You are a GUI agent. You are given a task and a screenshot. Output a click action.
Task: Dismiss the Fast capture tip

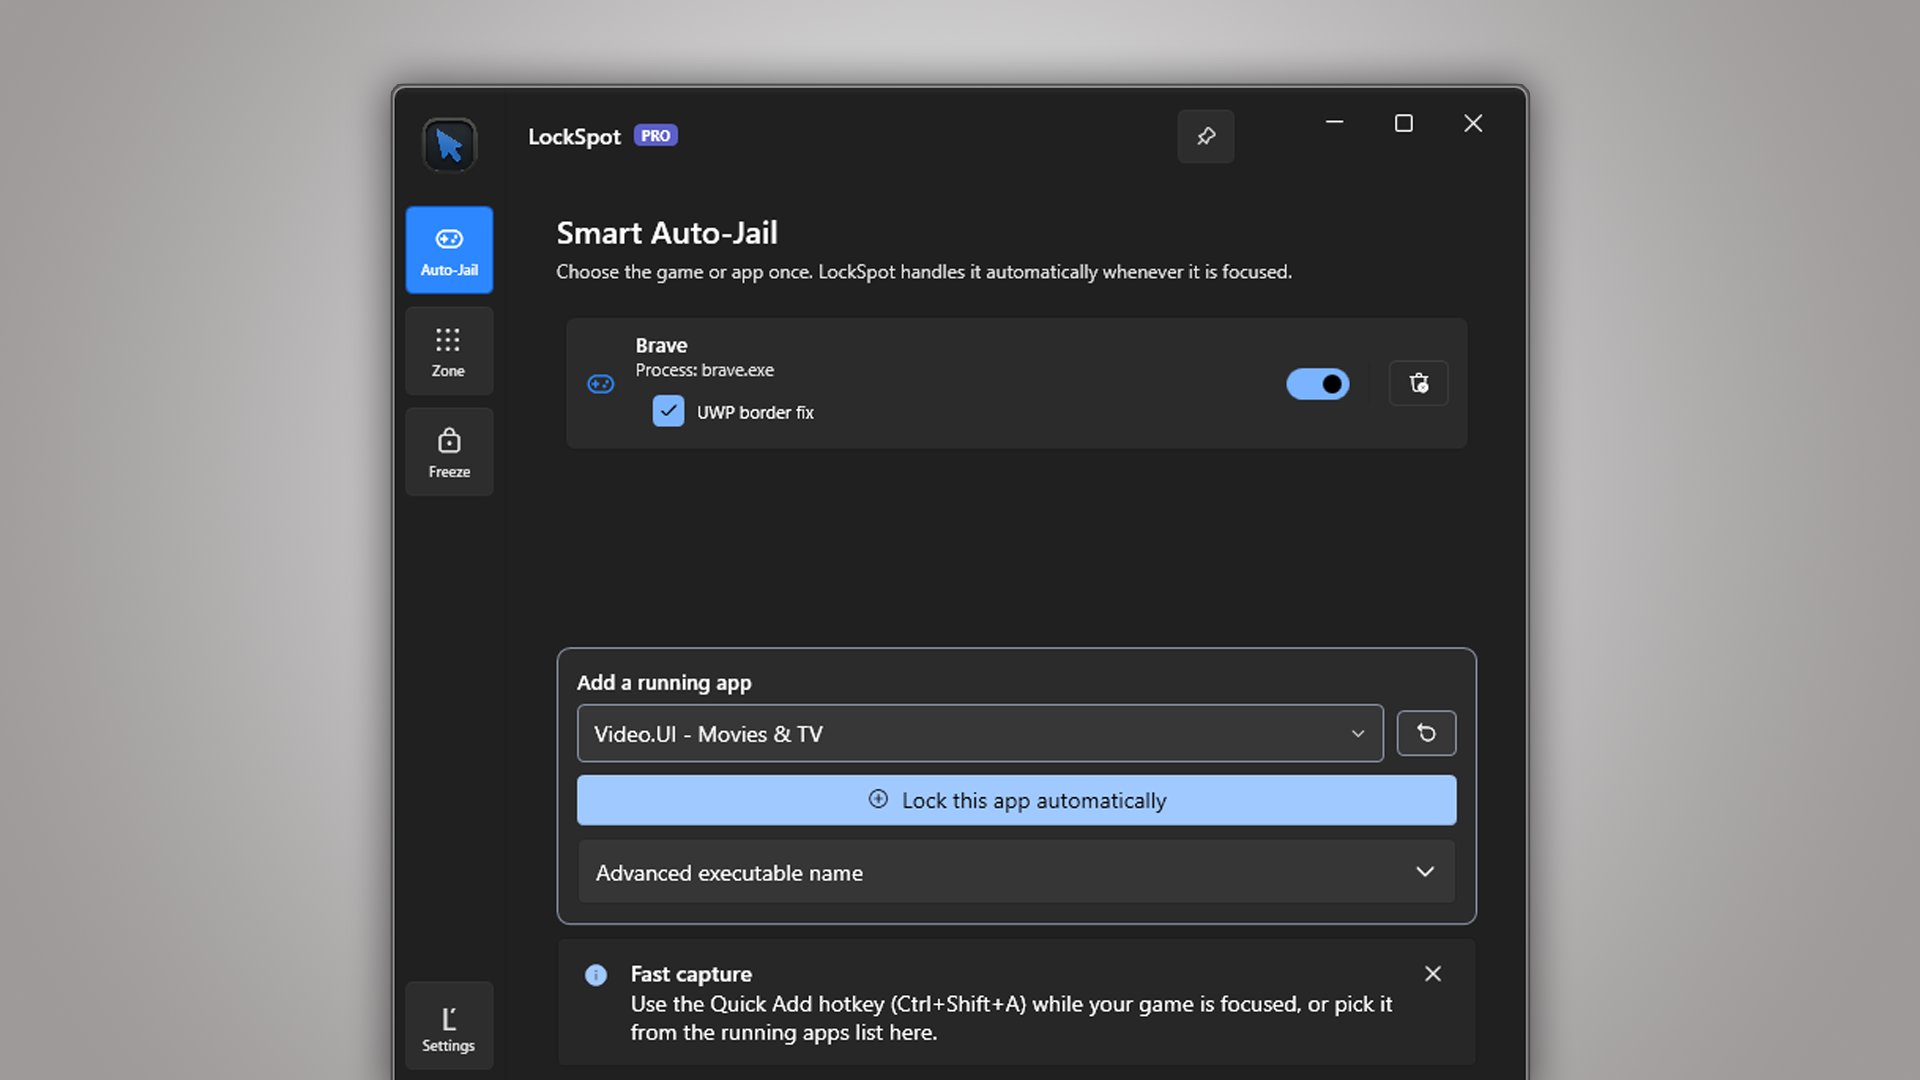tap(1433, 974)
